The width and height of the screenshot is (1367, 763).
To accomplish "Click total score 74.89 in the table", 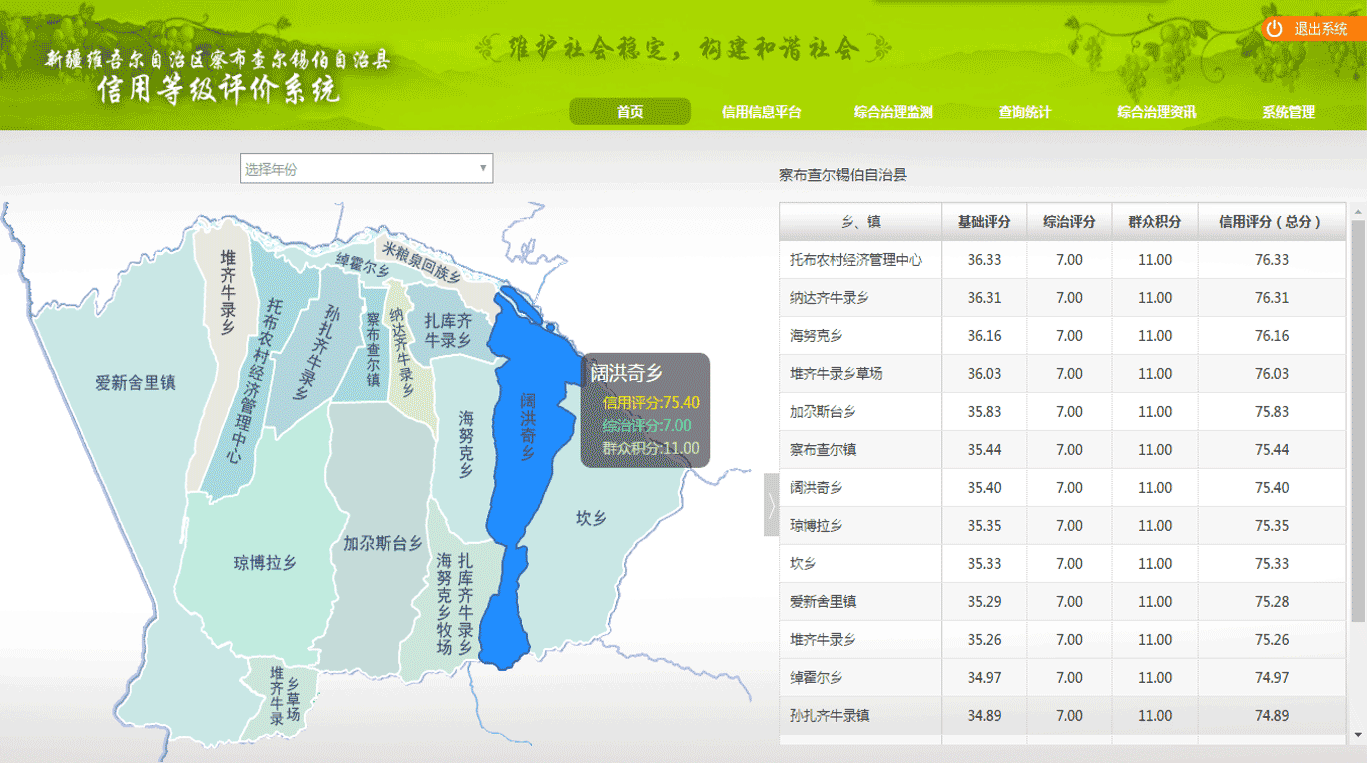I will [x=1272, y=716].
